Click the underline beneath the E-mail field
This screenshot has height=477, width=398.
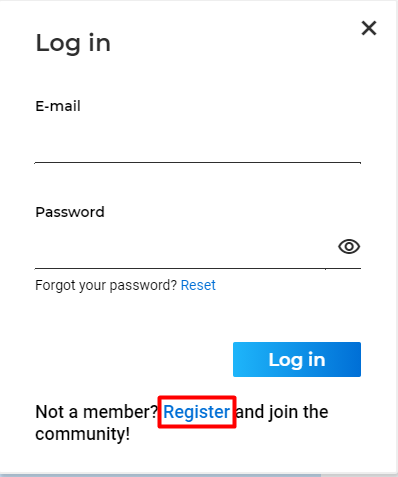click(x=198, y=163)
